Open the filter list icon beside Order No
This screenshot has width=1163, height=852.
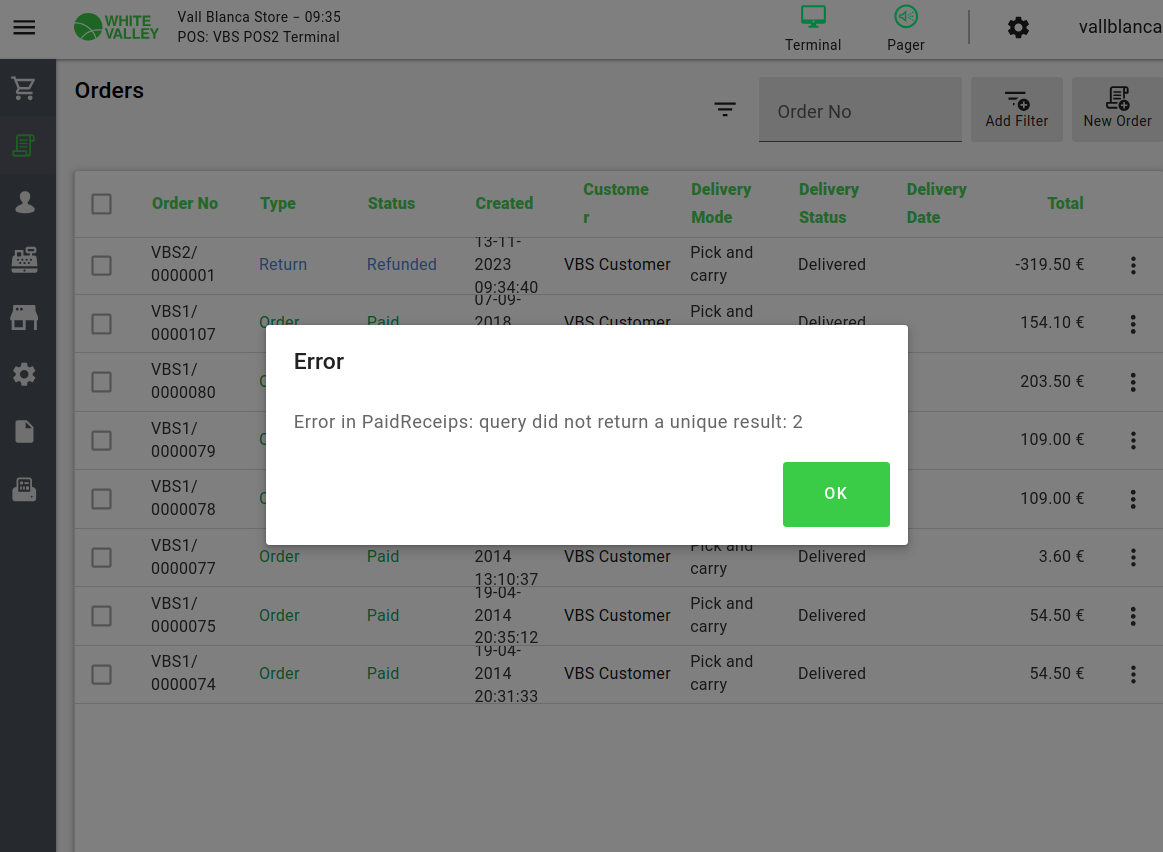725,110
